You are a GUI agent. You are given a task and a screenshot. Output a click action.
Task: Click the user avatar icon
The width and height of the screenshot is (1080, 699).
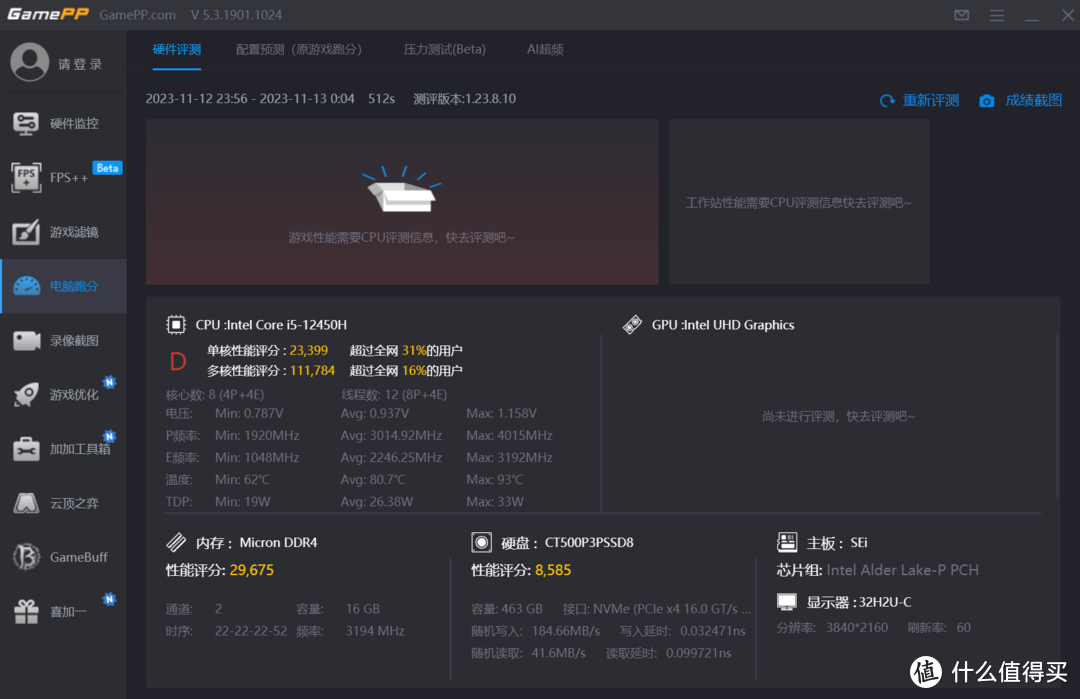point(30,63)
